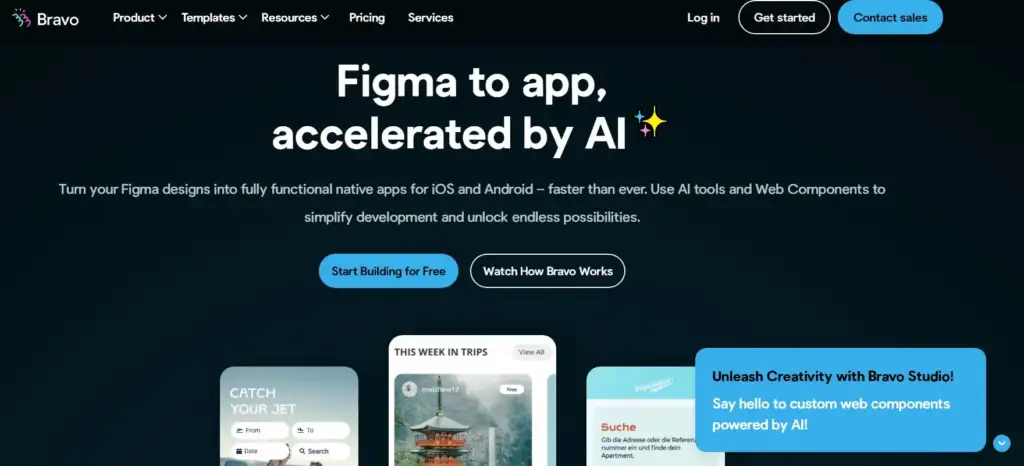Screen dimensions: 1024x466
Task: Open the Pricing page
Action: click(367, 18)
